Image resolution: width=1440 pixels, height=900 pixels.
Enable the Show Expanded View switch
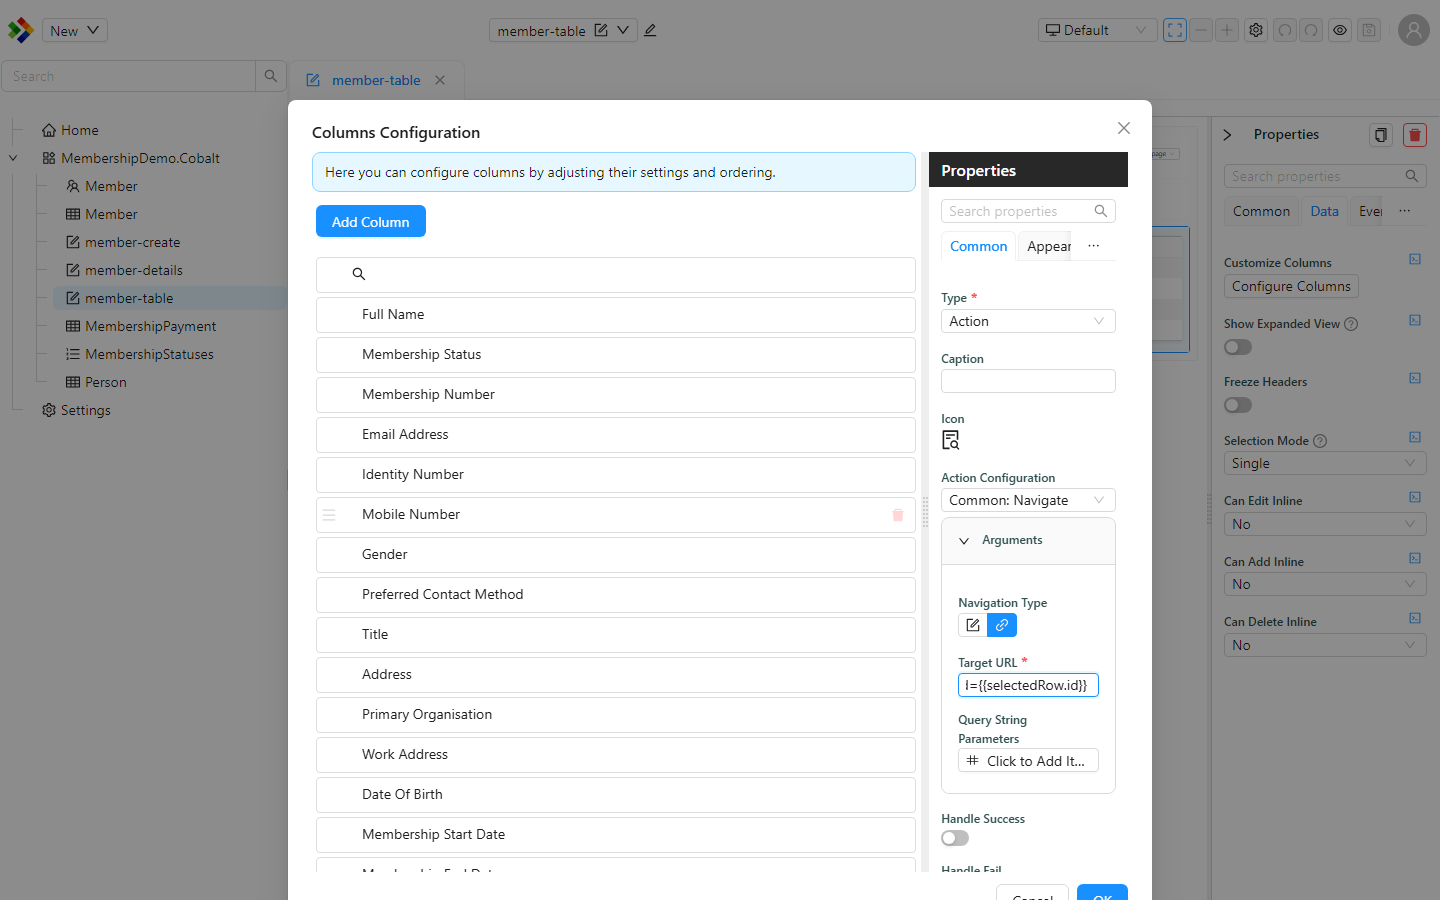tap(1238, 347)
